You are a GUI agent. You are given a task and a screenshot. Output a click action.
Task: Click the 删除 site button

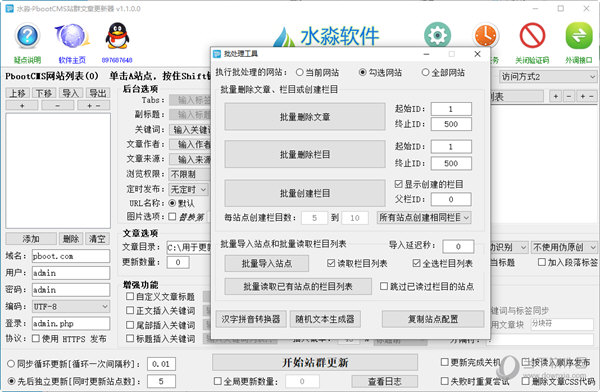click(x=71, y=239)
